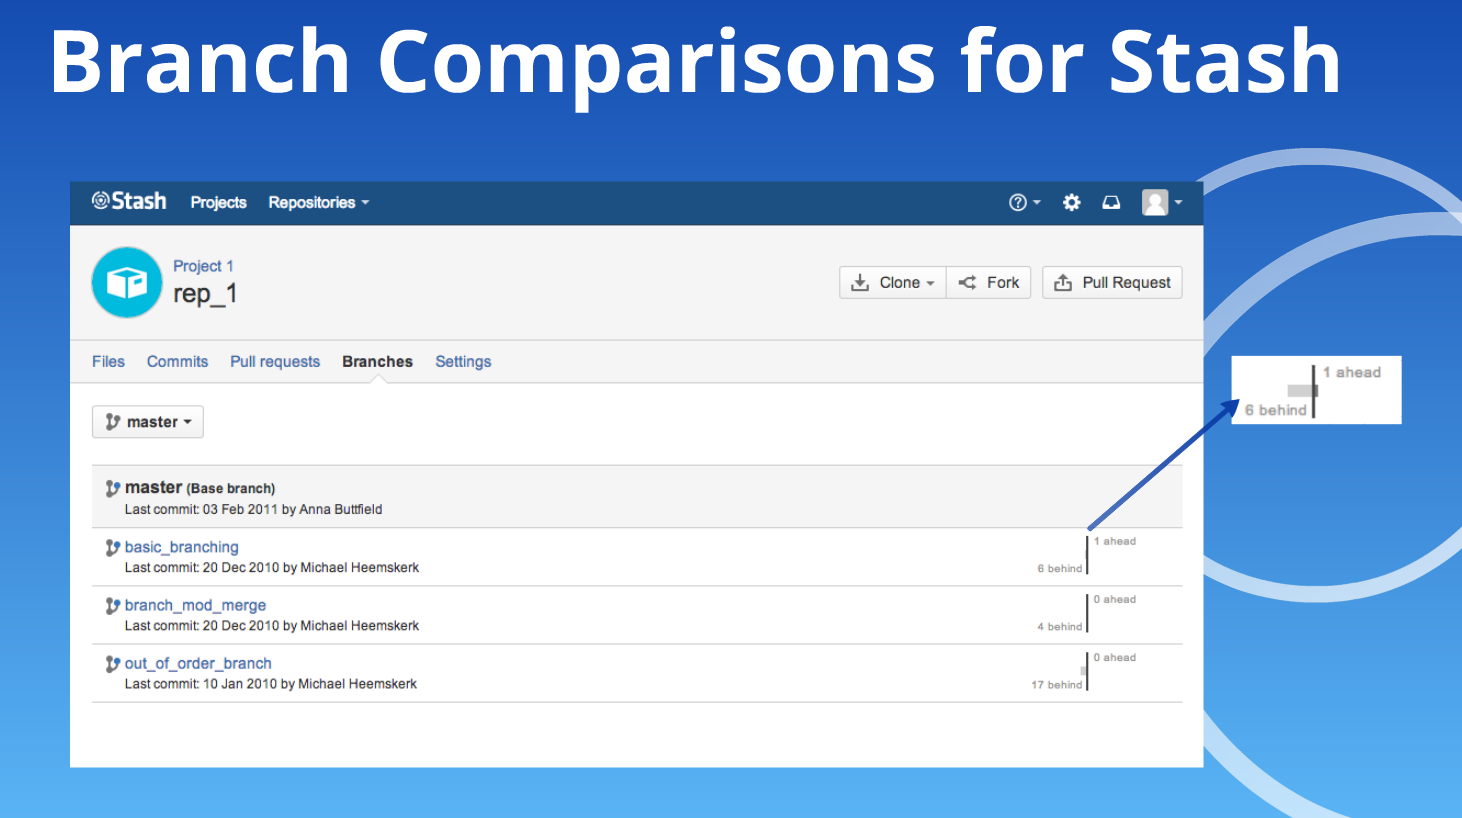Expand the Clone dropdown button
The height and width of the screenshot is (818, 1462).
(892, 282)
